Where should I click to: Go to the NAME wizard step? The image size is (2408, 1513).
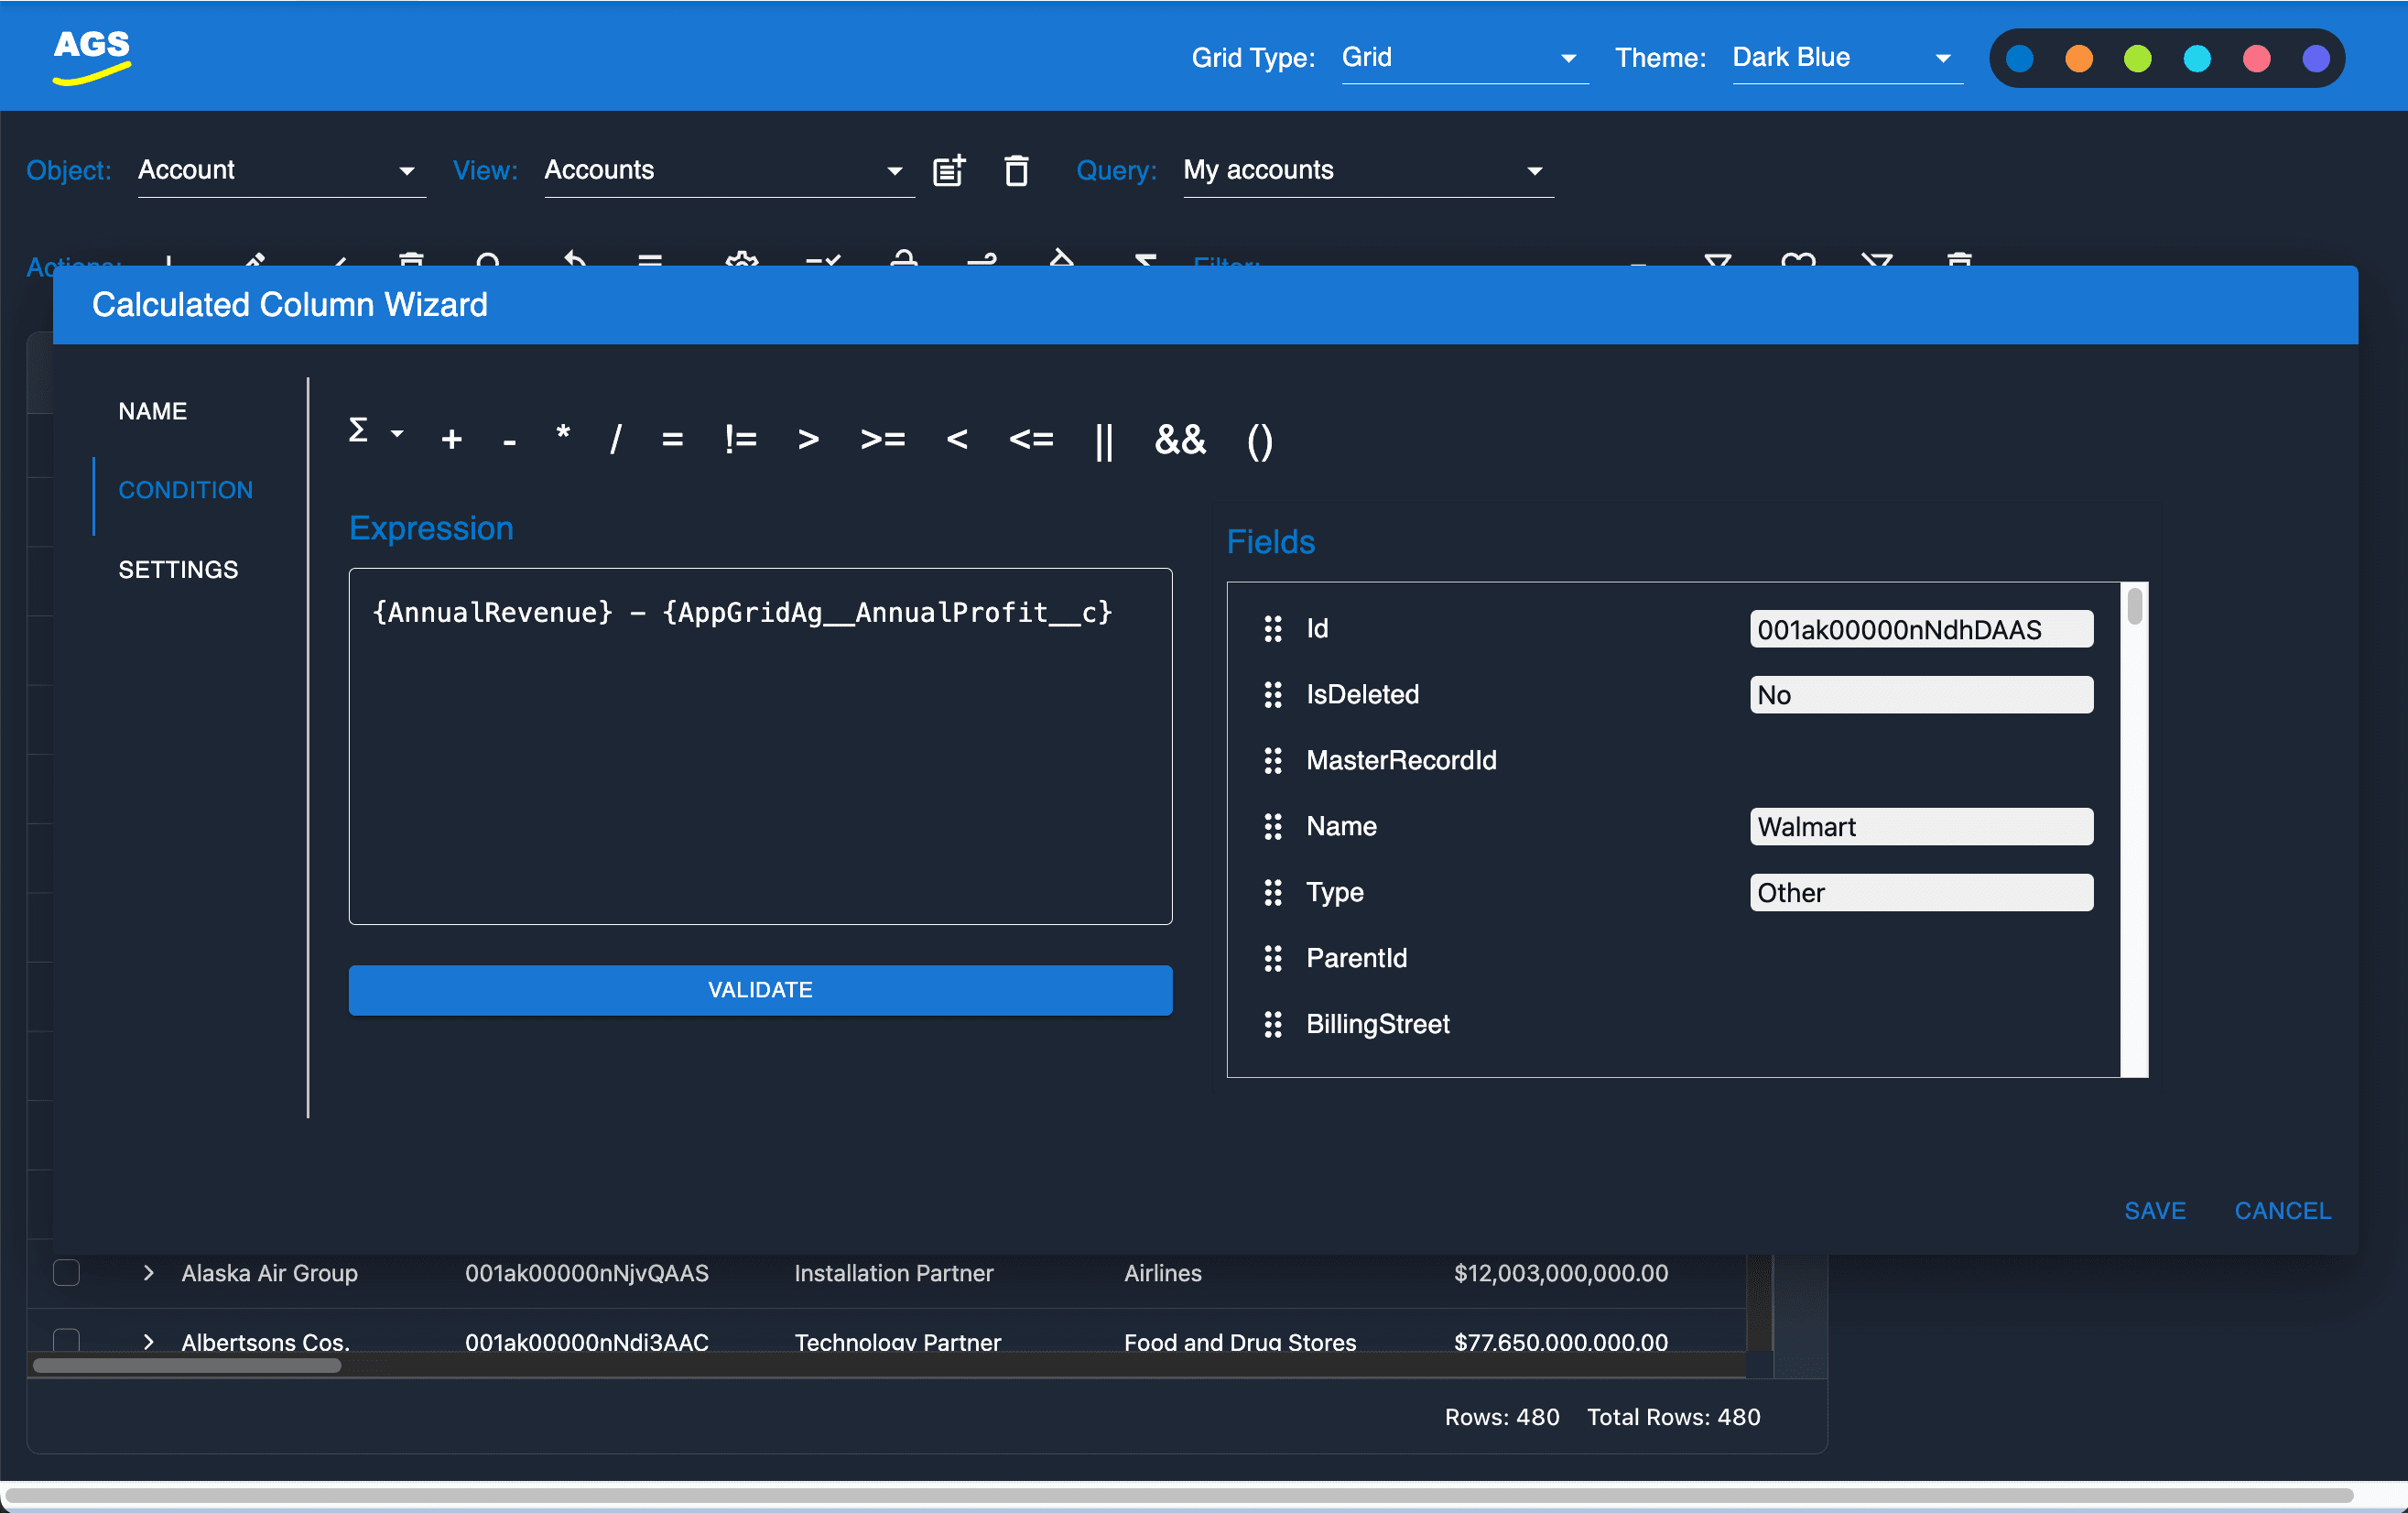click(152, 411)
